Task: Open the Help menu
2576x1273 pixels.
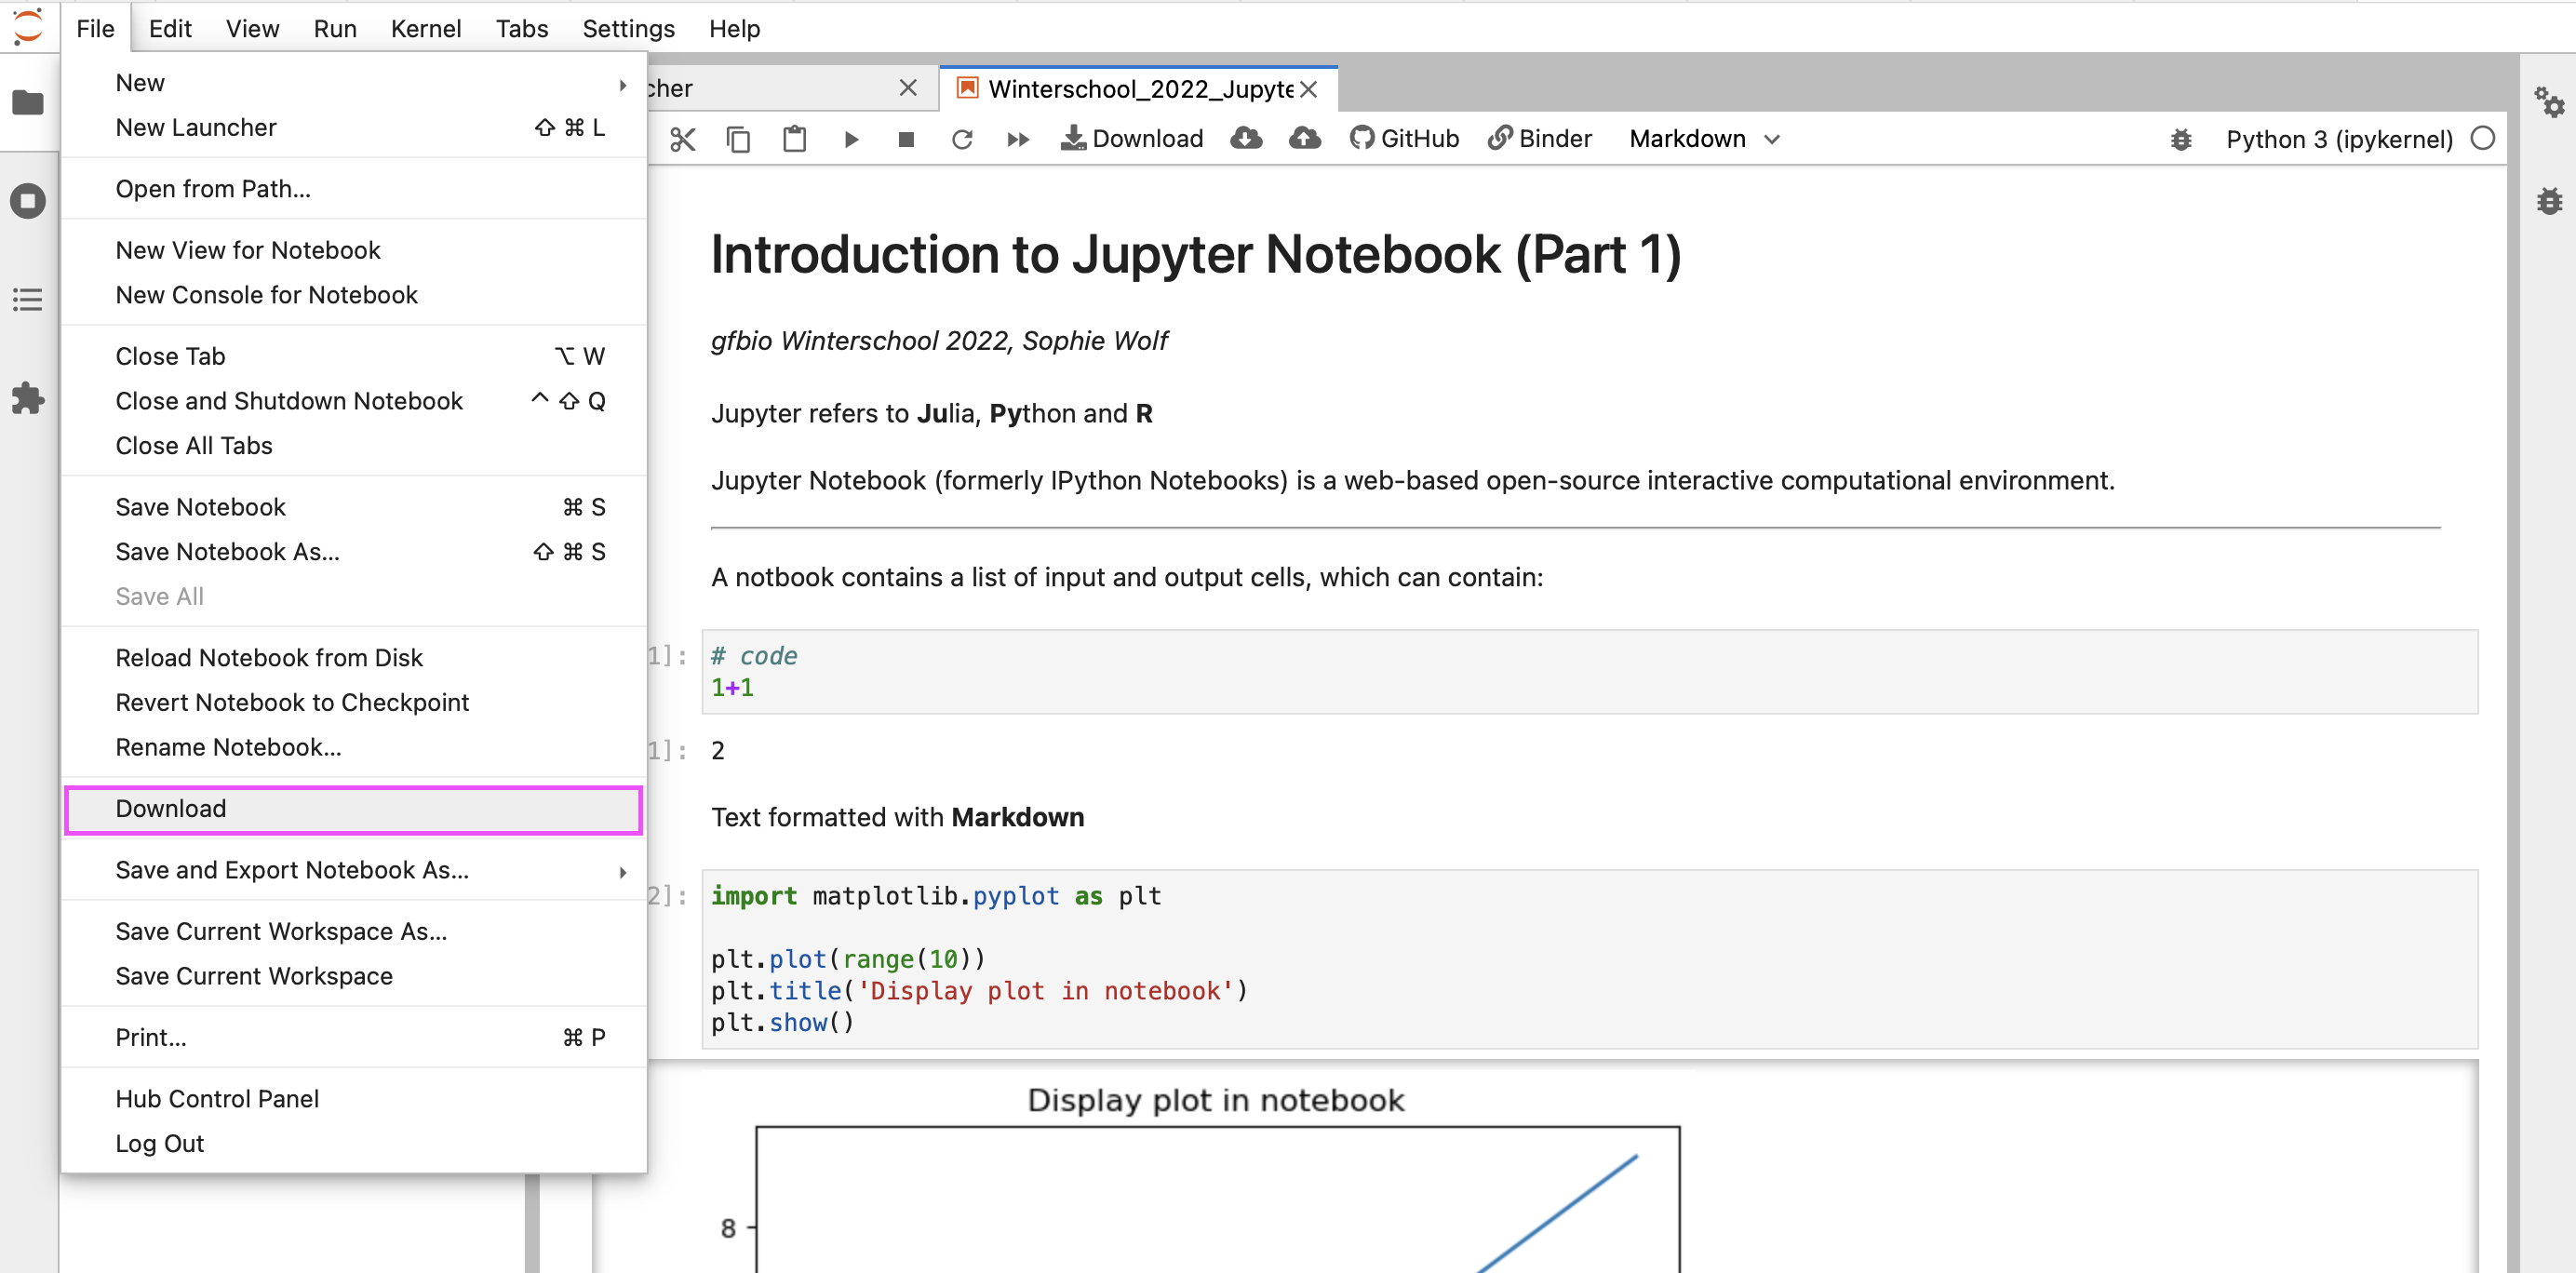Action: coord(735,28)
